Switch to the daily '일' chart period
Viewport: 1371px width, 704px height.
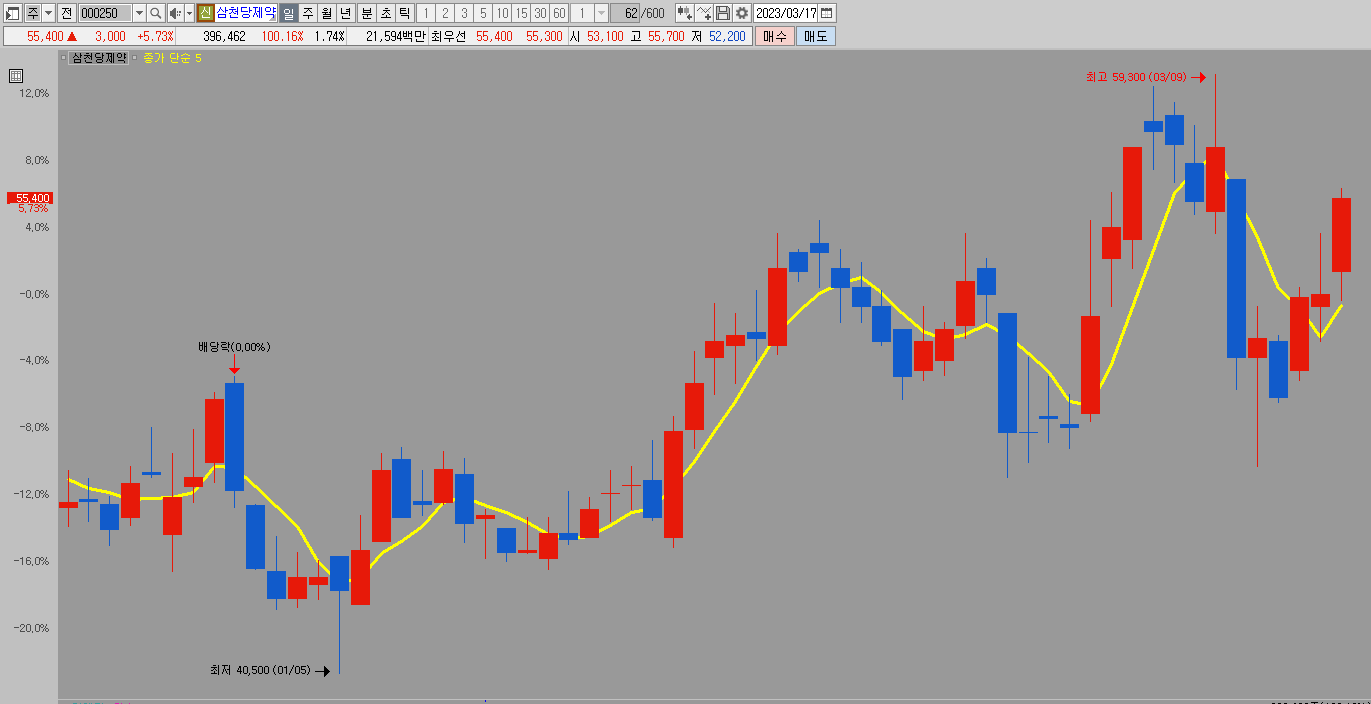pos(288,13)
